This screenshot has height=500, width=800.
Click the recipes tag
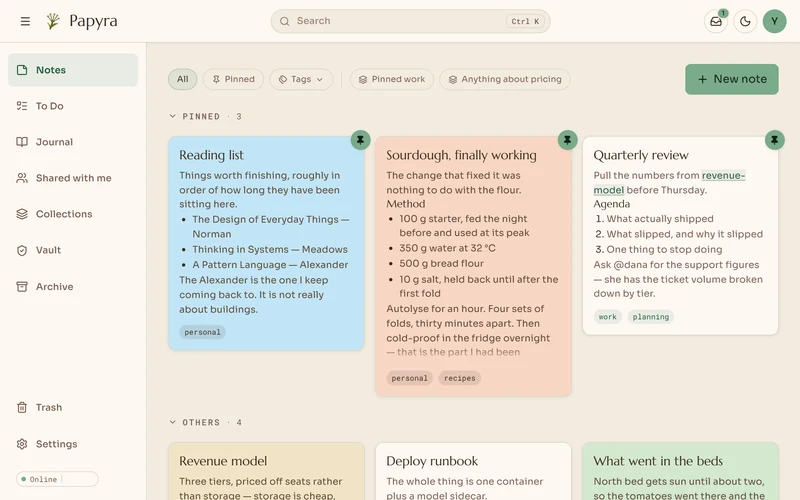click(x=460, y=378)
